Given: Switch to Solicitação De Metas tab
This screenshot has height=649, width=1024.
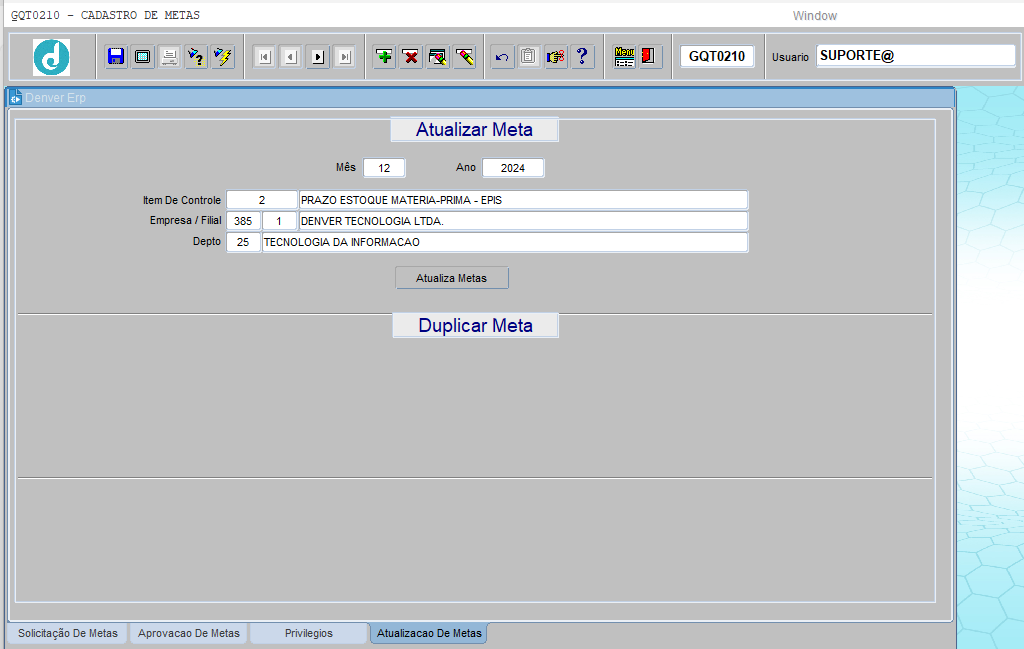Looking at the screenshot, I should pos(67,633).
